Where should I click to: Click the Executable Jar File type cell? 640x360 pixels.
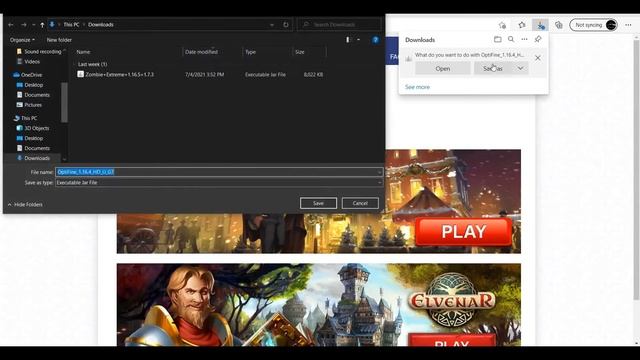(x=265, y=75)
